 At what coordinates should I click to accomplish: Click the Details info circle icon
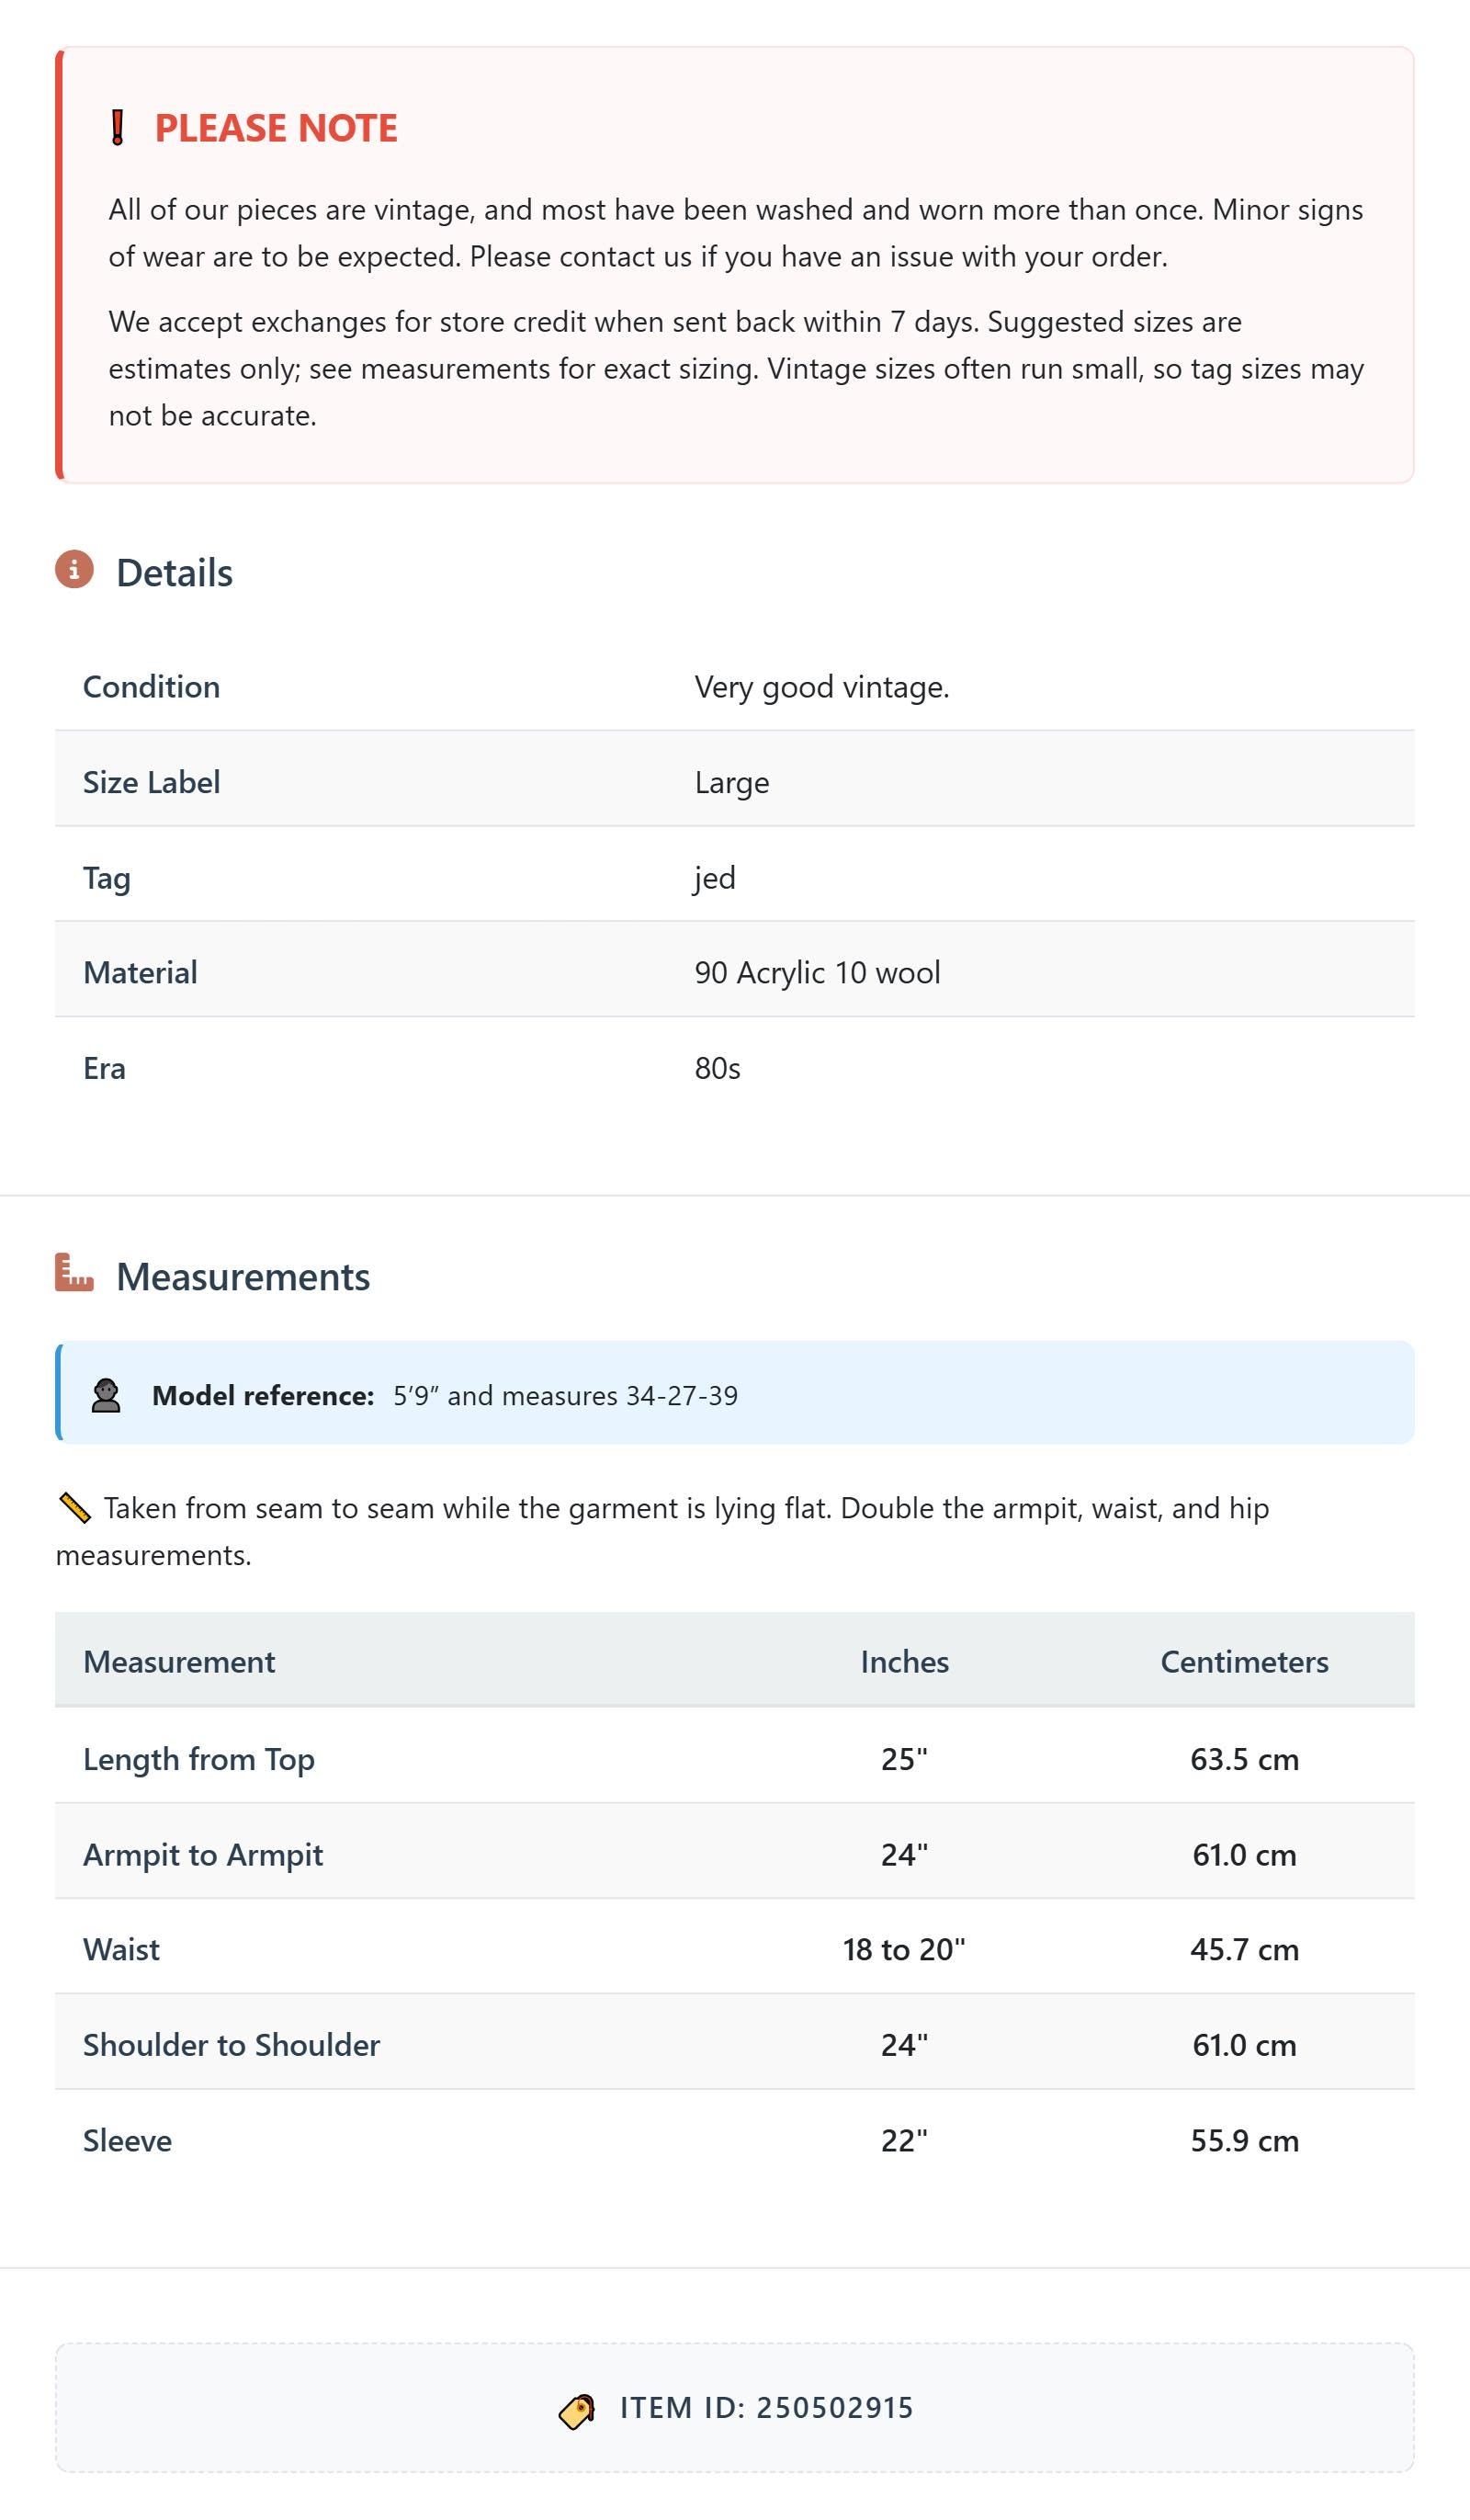(74, 569)
